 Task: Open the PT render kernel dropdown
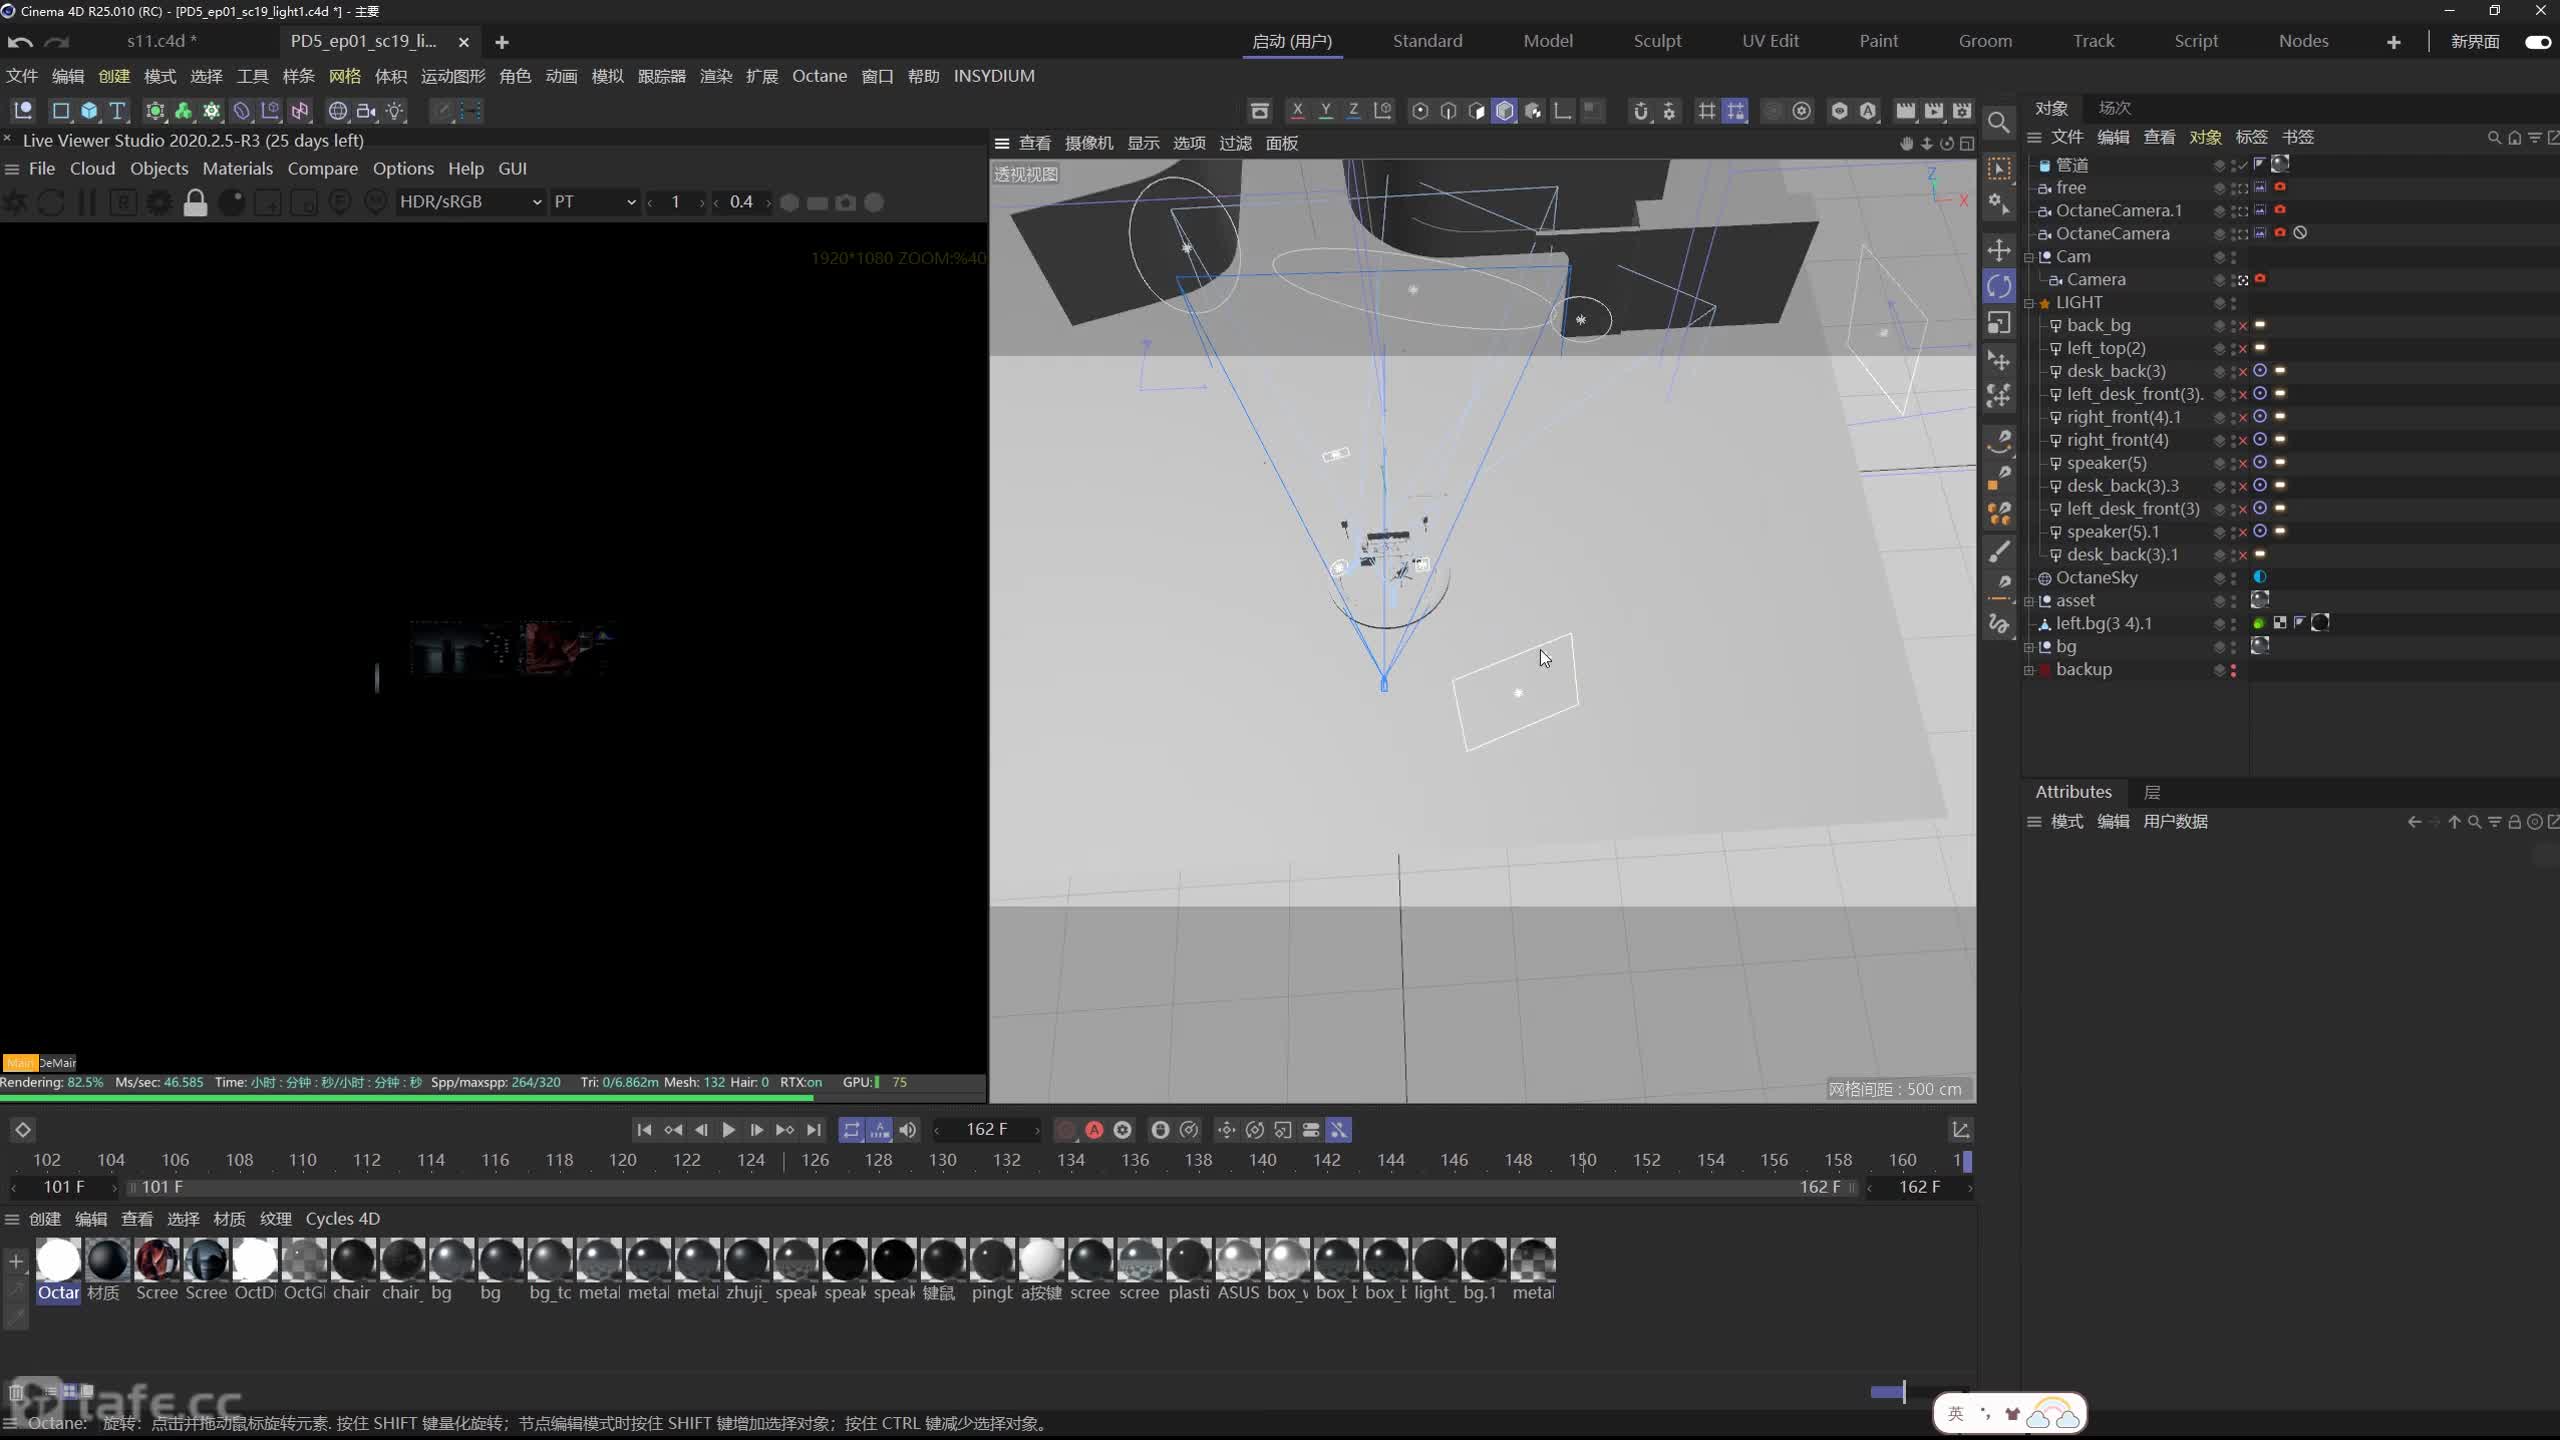pyautogui.click(x=594, y=202)
